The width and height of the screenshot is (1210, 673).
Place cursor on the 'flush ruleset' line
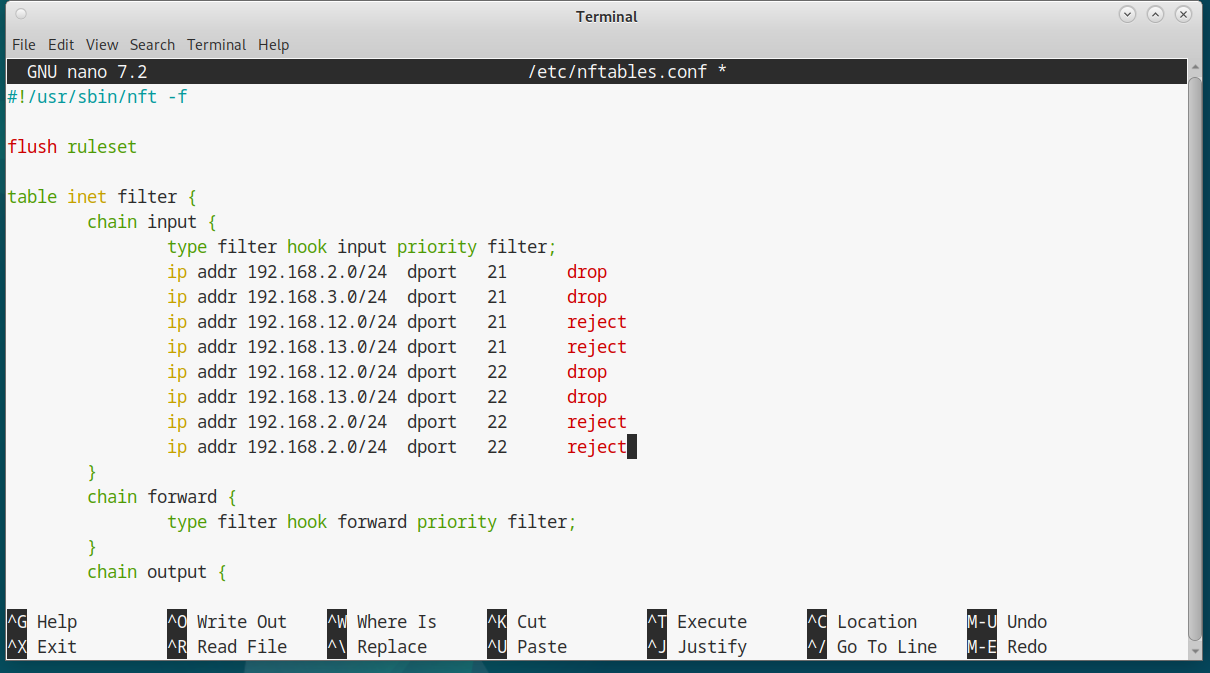(72, 147)
